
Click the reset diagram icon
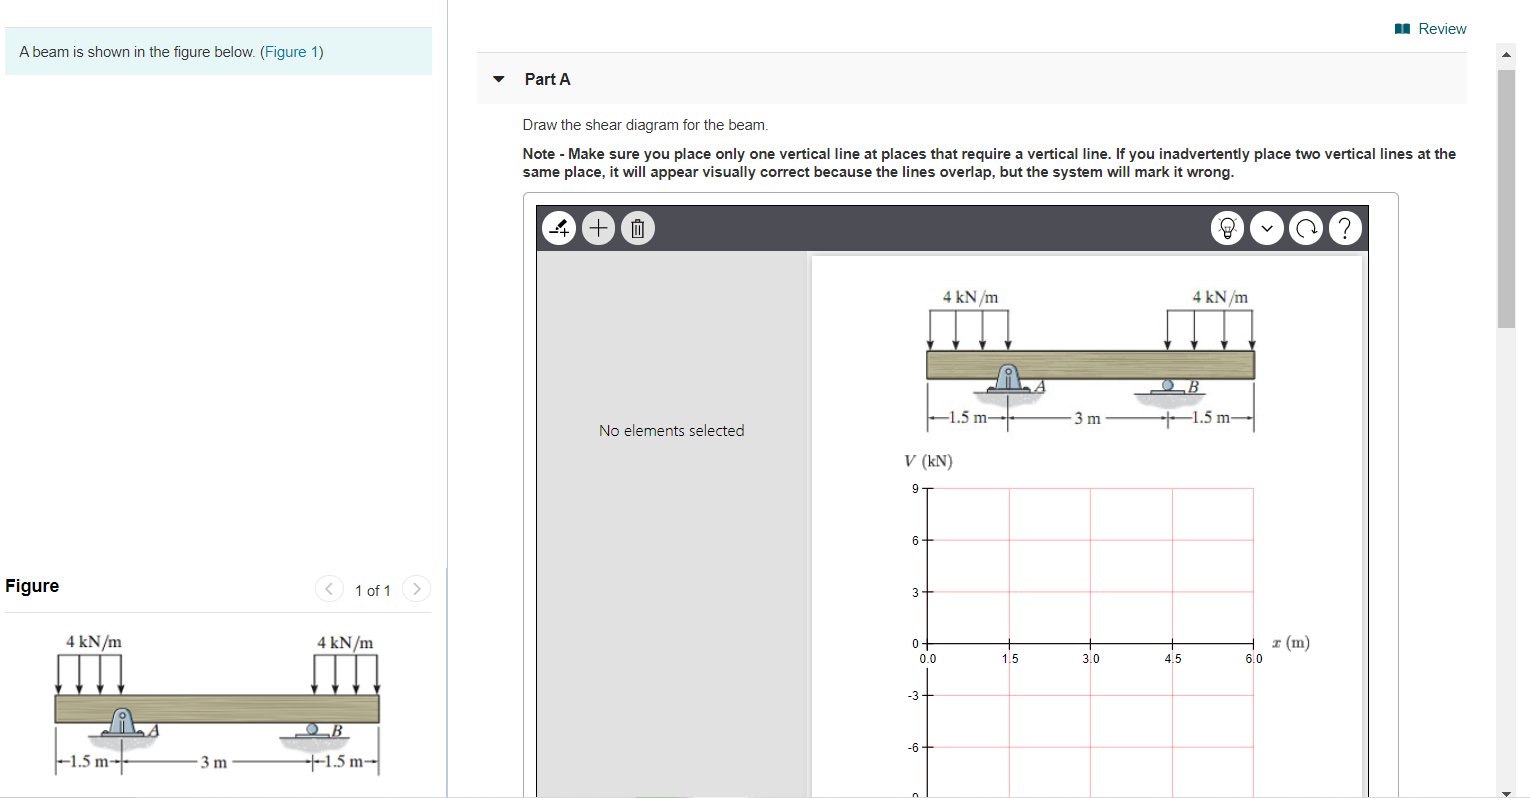point(1306,227)
